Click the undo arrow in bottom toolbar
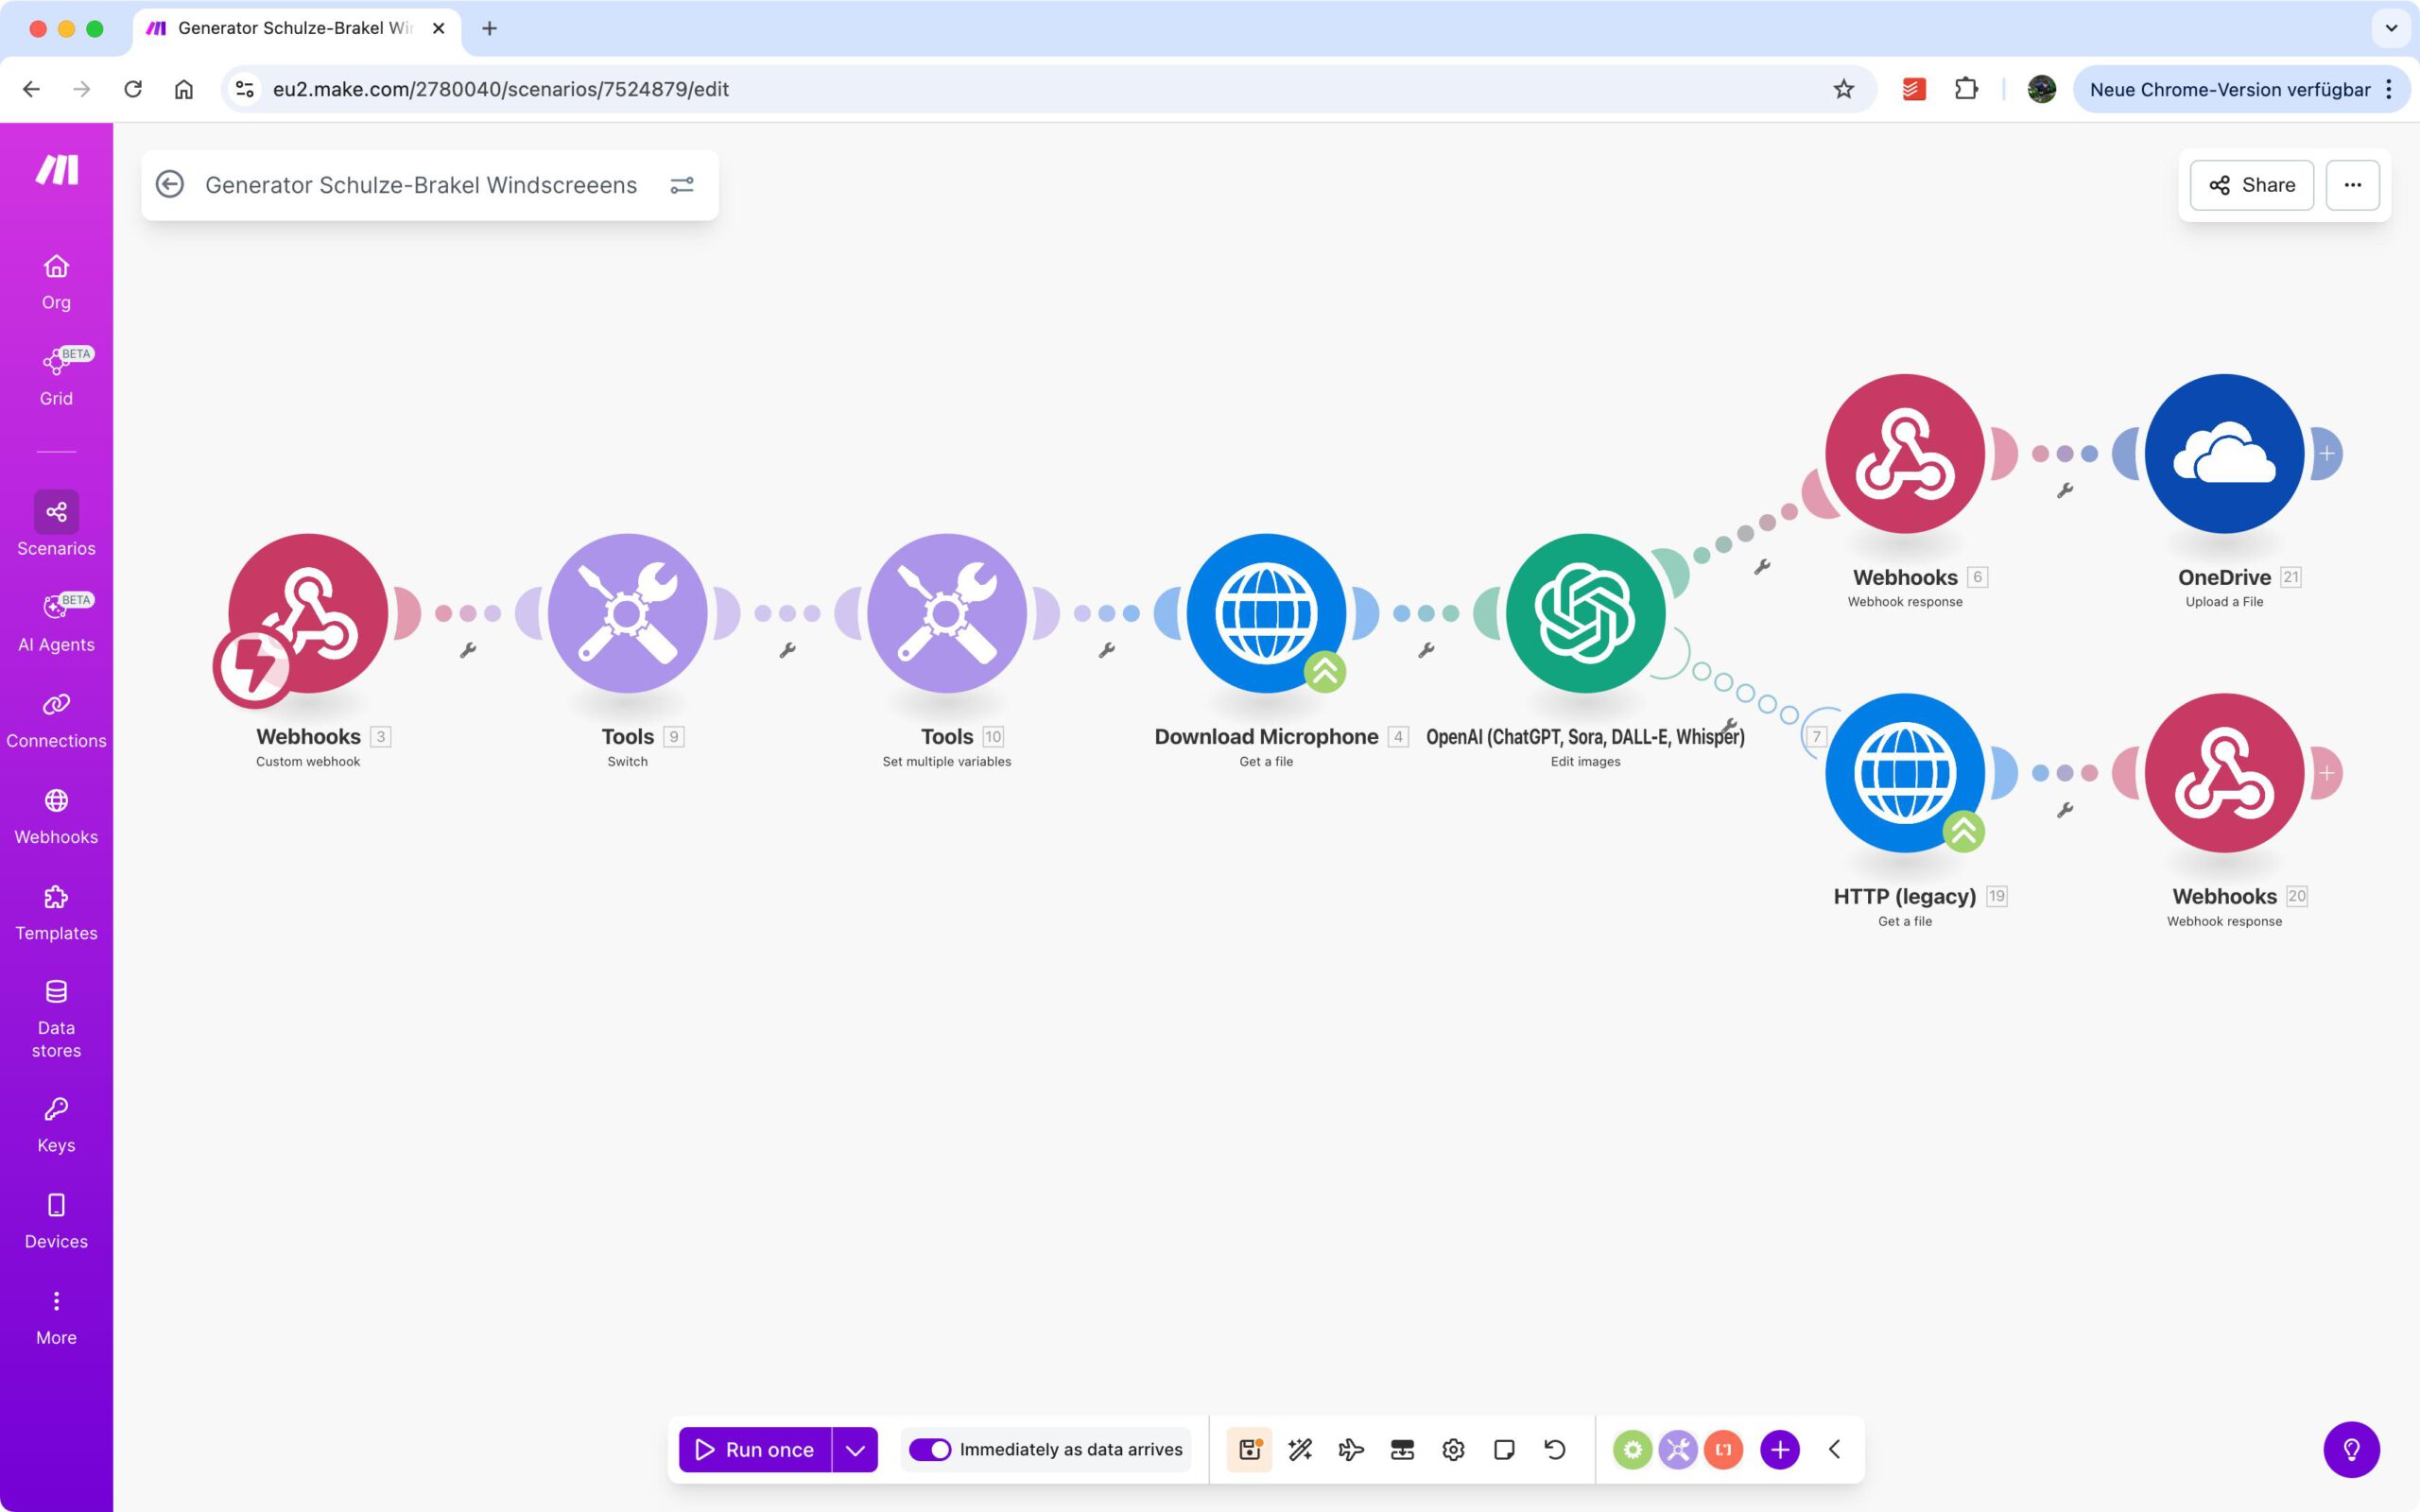The image size is (2420, 1512). (x=1555, y=1449)
